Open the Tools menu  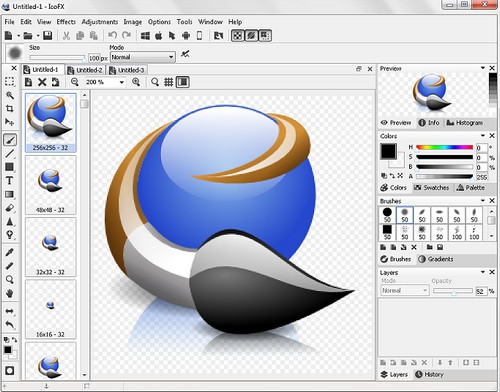pyautogui.click(x=184, y=22)
